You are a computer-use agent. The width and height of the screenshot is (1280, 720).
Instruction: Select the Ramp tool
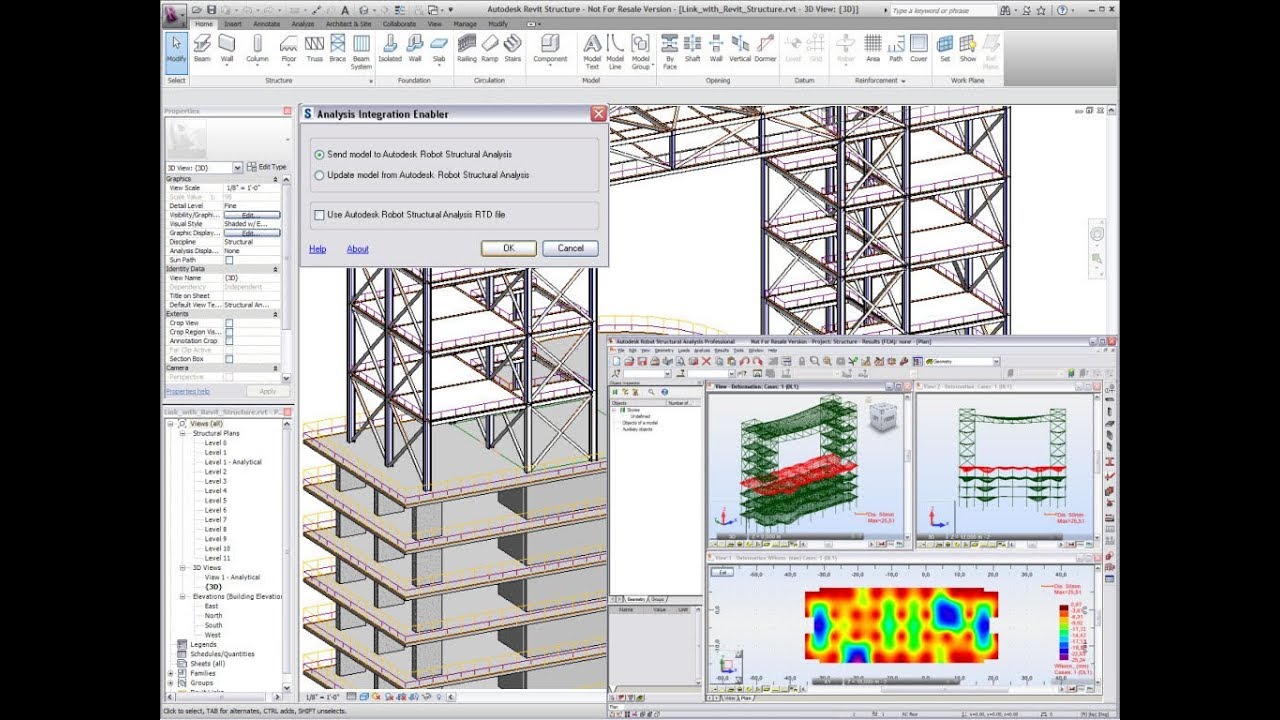[x=490, y=49]
